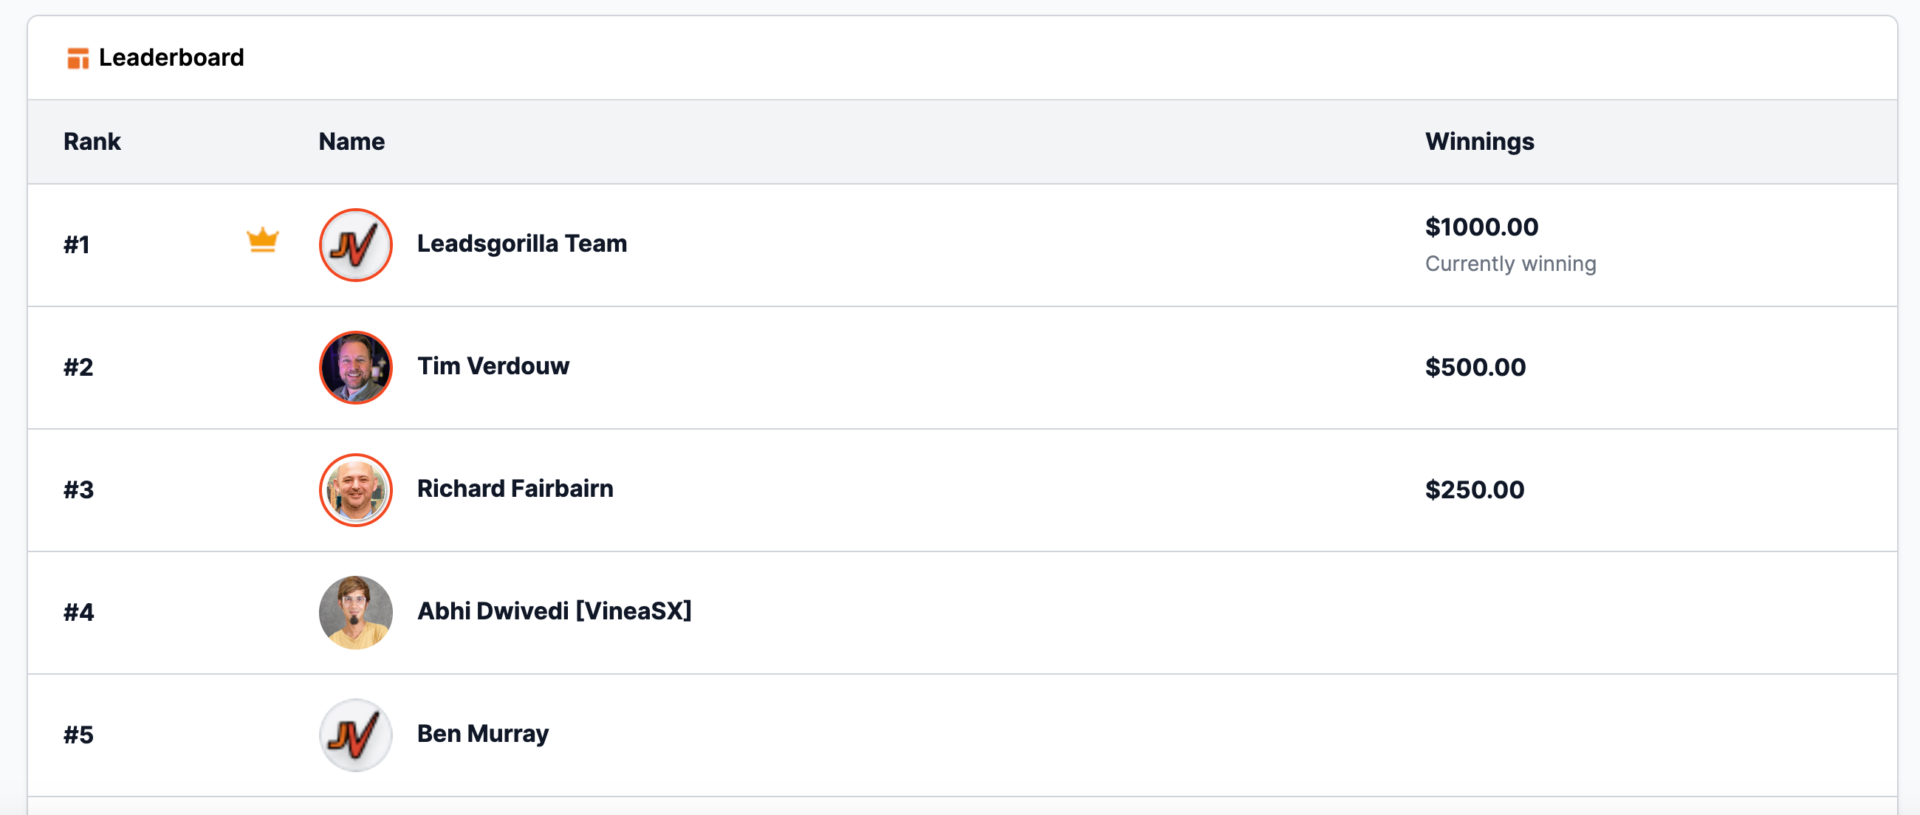Screen dimensions: 1920x815
Task: Select the Leadsgorilla Team name
Action: pos(522,244)
